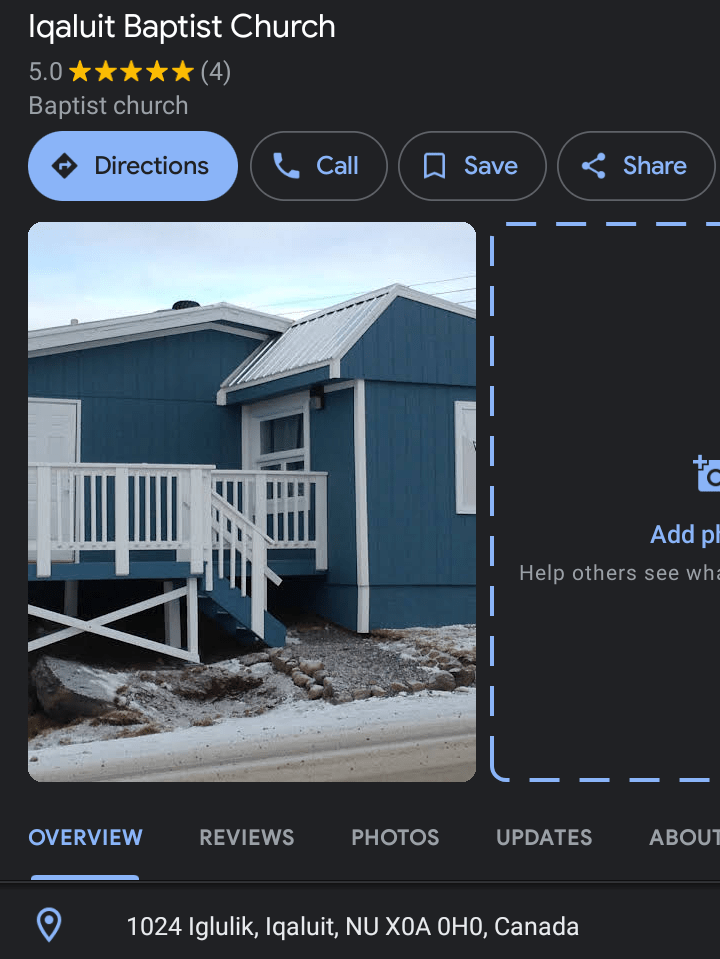Click the share nodes icon

(x=593, y=166)
